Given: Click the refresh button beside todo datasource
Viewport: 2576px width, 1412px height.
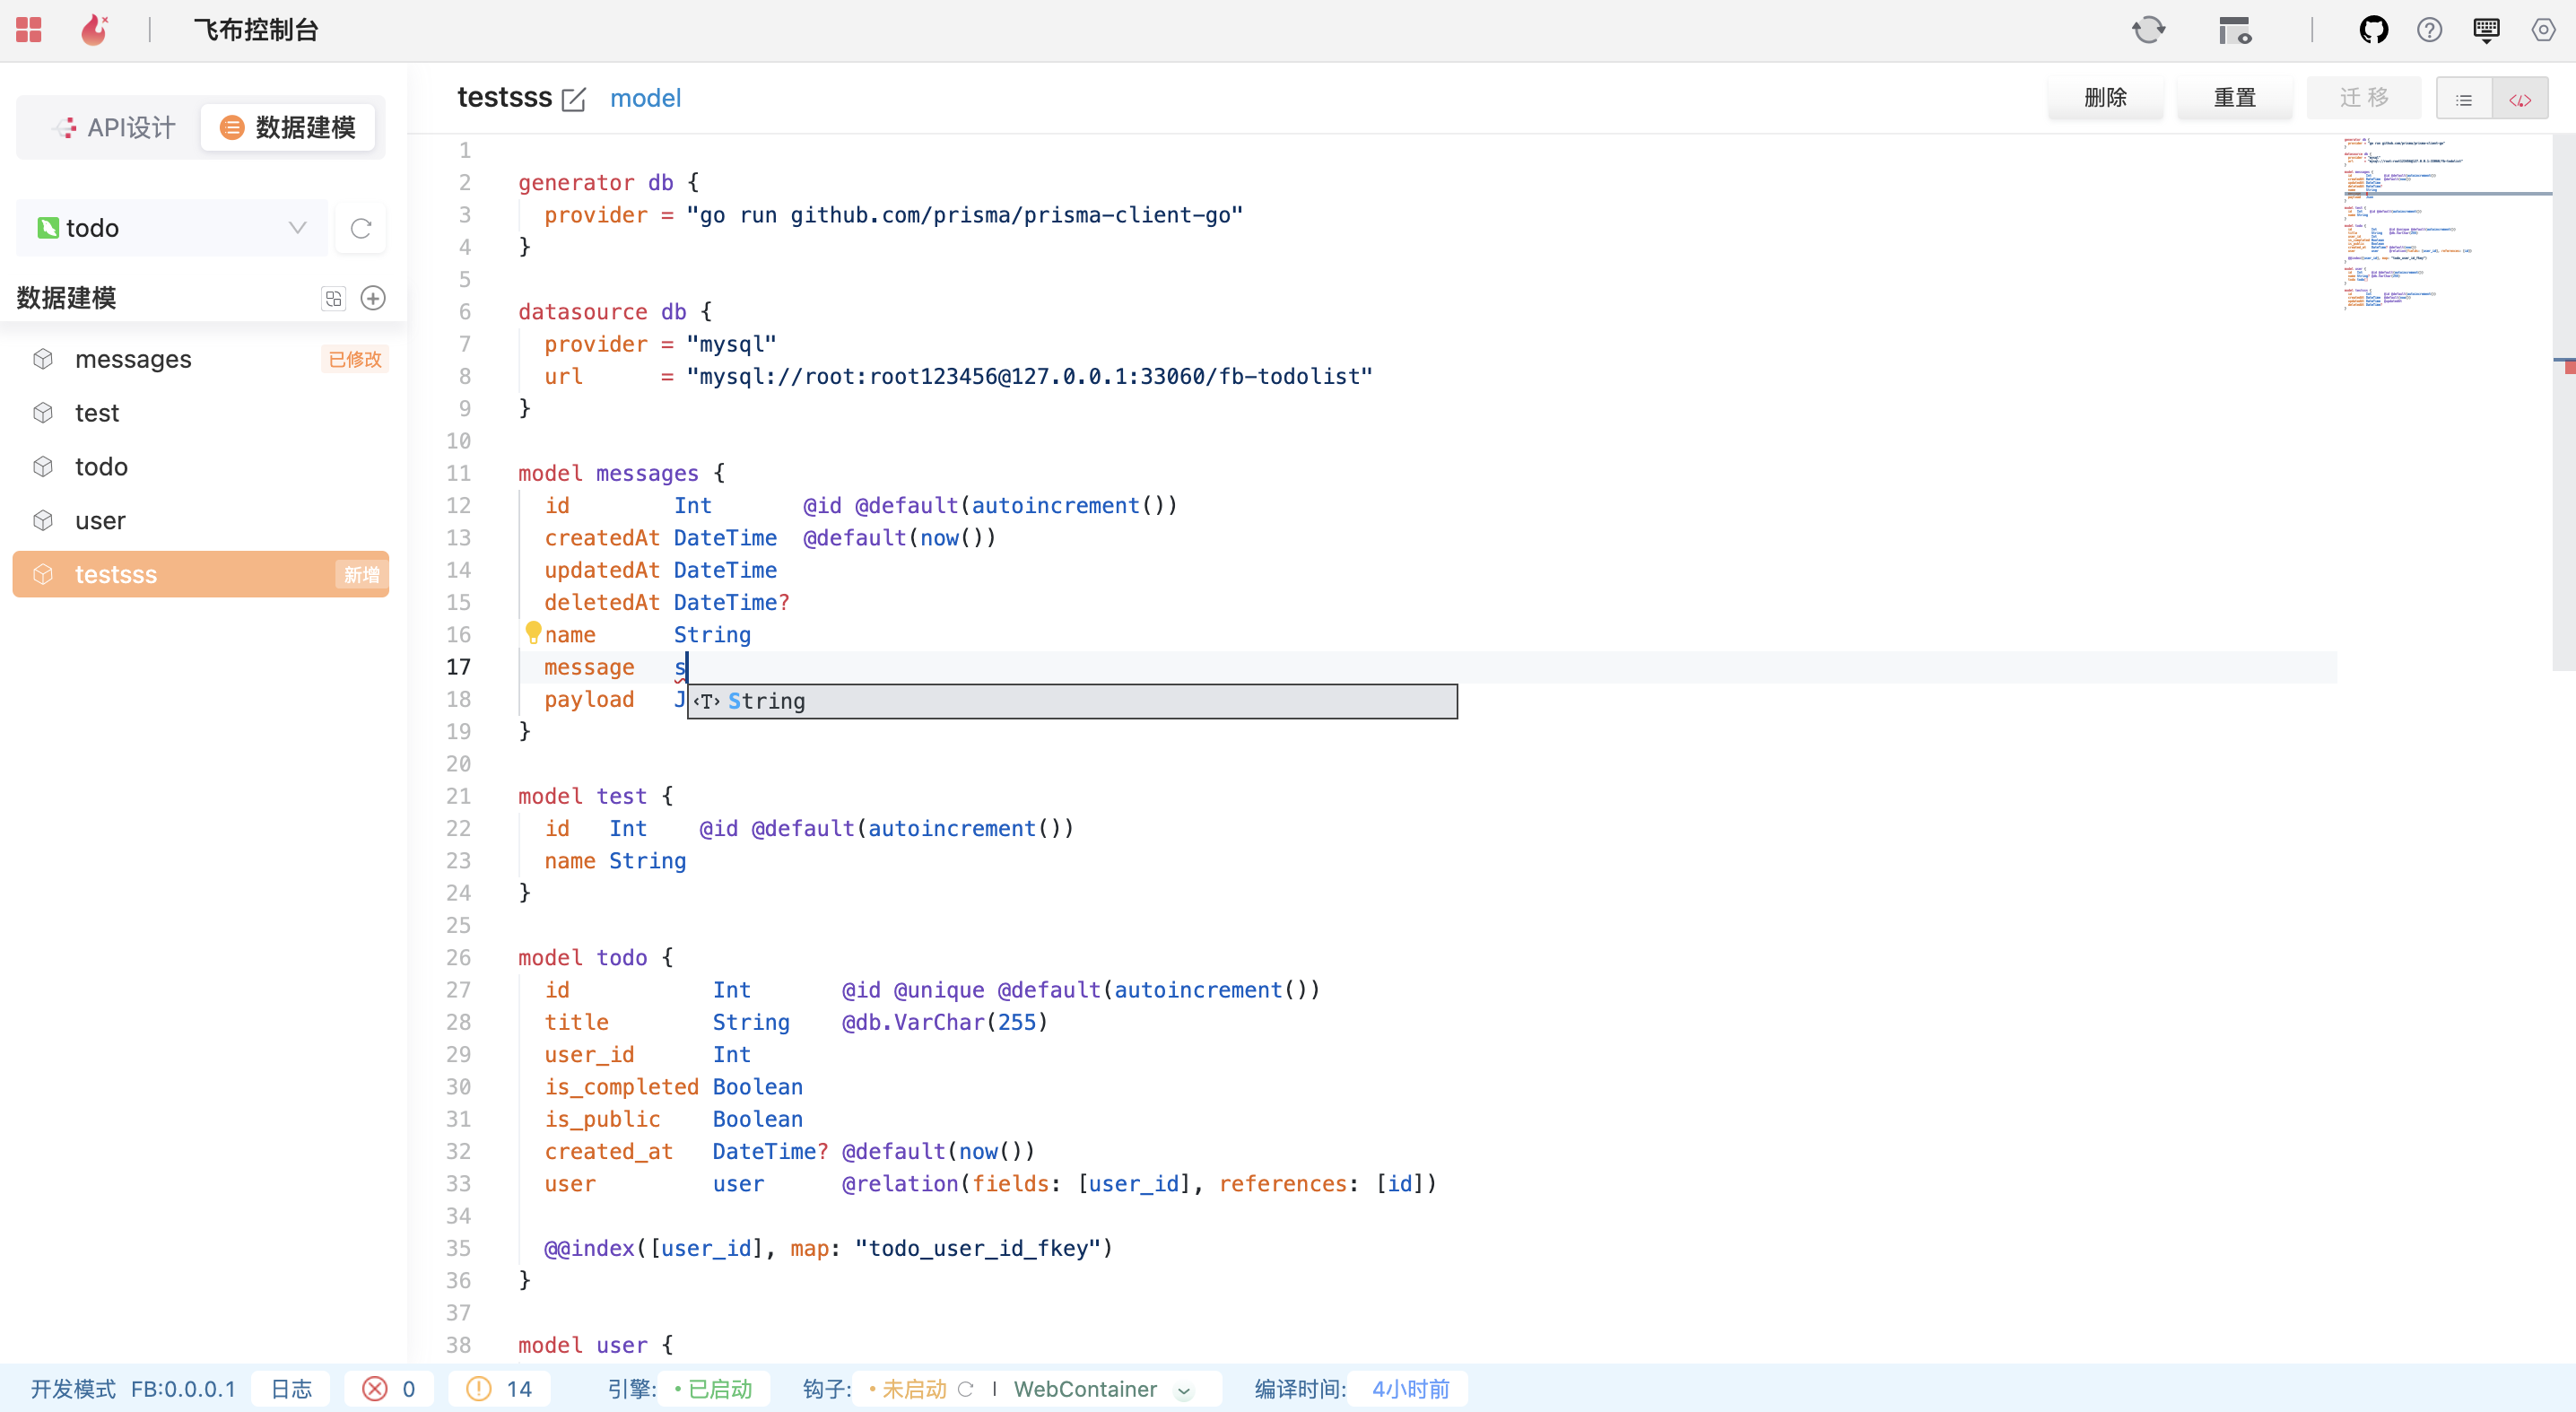Looking at the screenshot, I should 361,228.
